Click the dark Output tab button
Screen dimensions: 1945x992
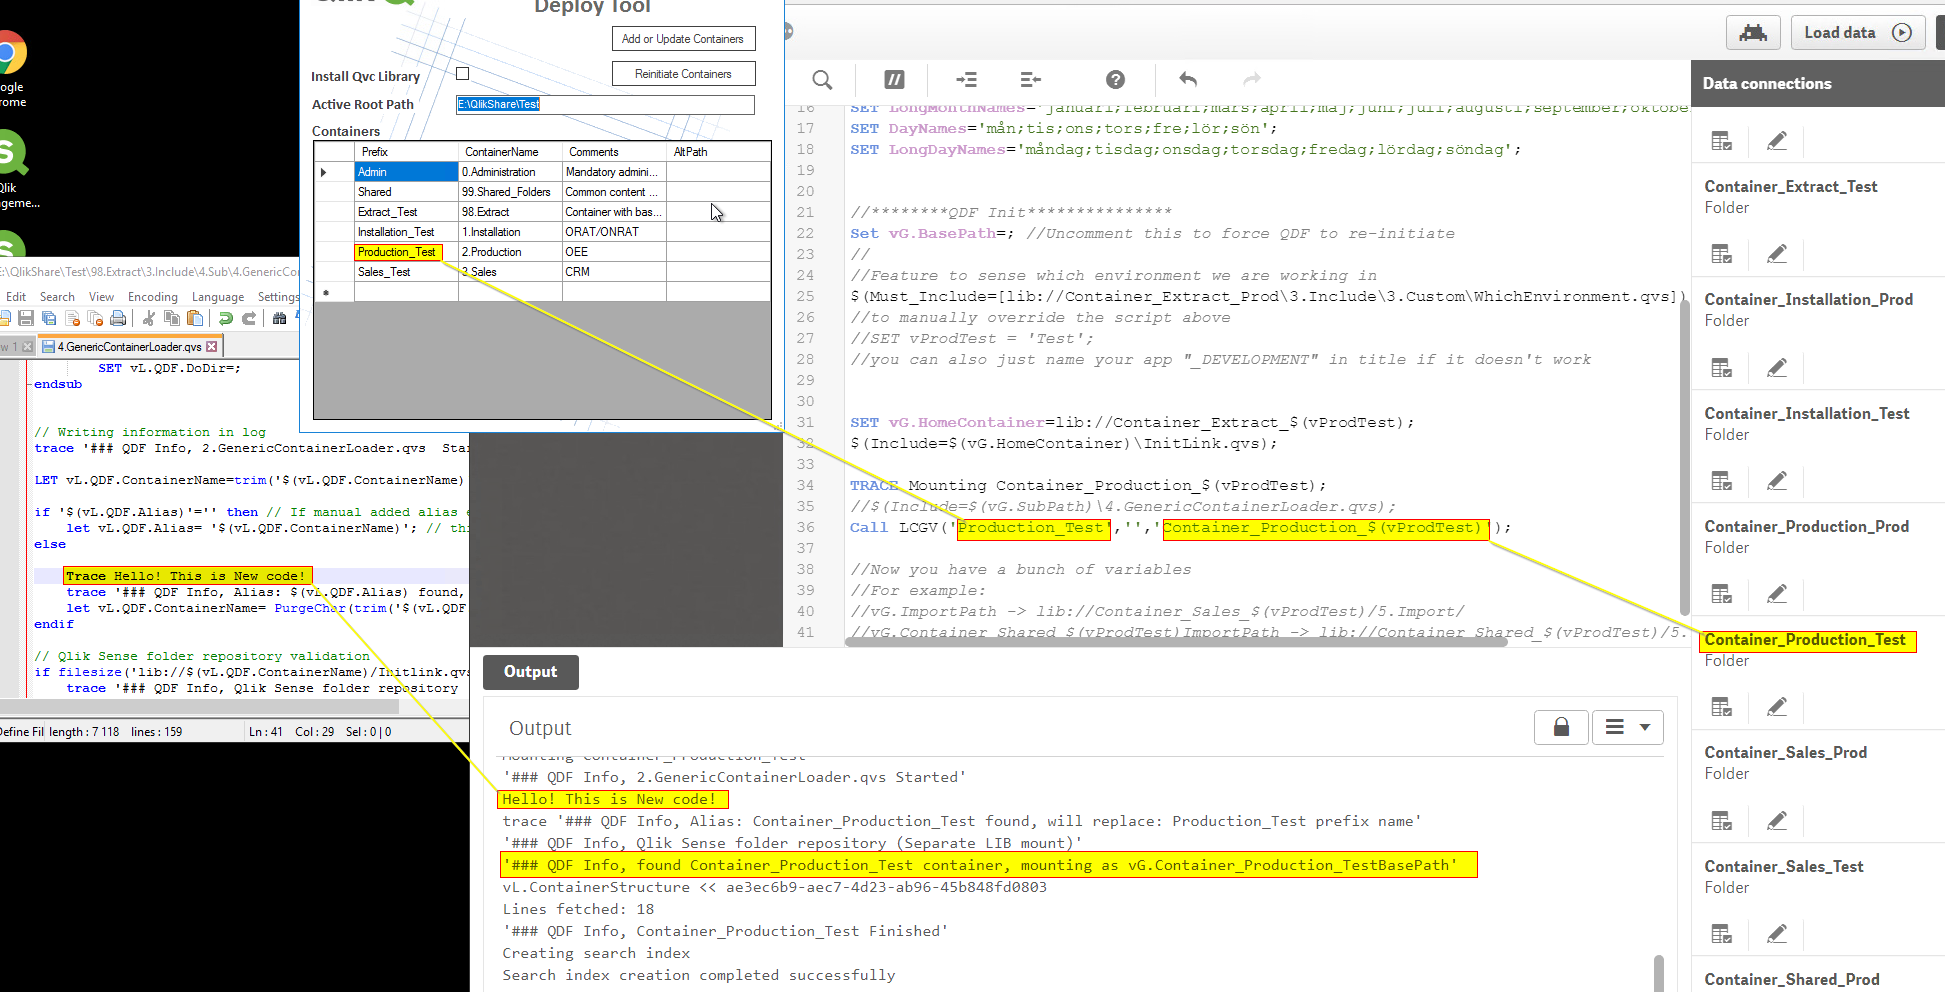click(530, 672)
